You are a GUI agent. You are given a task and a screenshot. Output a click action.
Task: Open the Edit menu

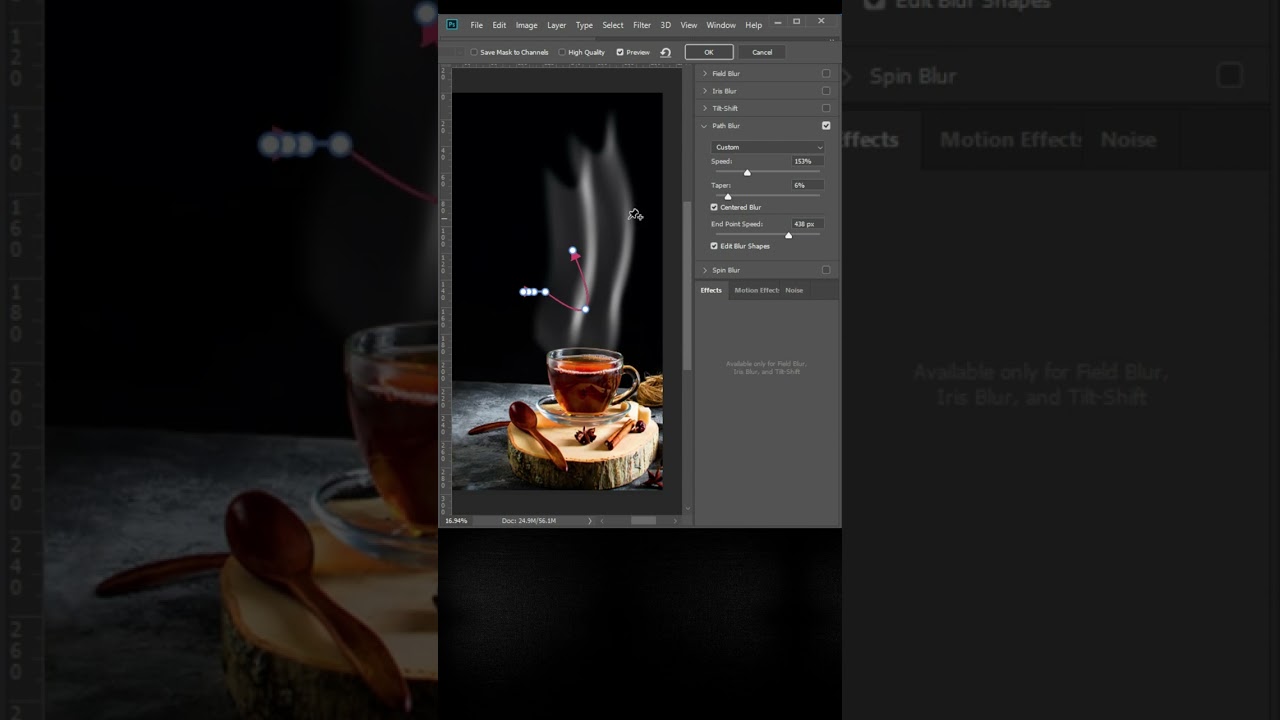(x=499, y=25)
